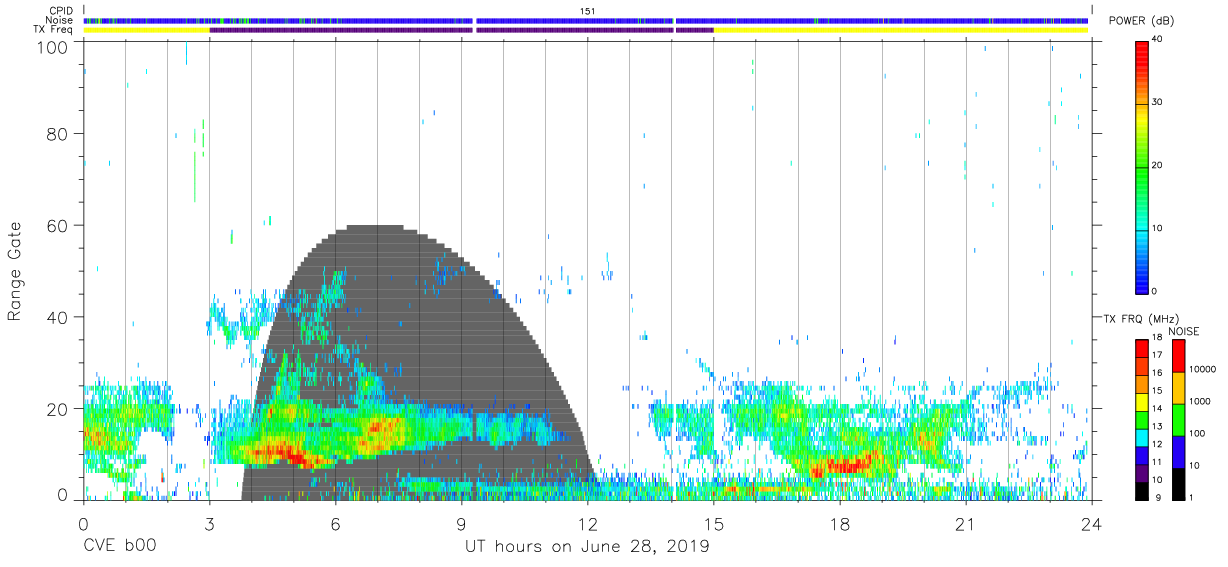
Task: Click the UT hours axis tick 3
Action: pos(209,524)
